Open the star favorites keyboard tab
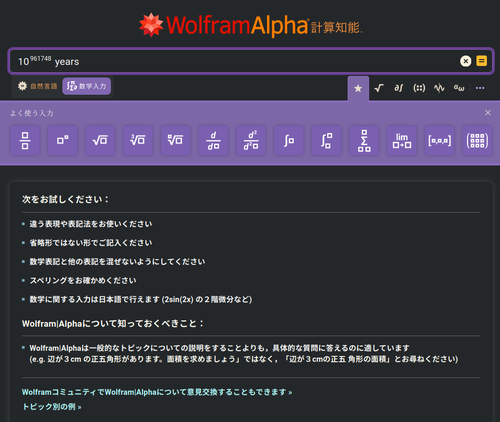Image resolution: width=500 pixels, height=422 pixels. pyautogui.click(x=358, y=88)
